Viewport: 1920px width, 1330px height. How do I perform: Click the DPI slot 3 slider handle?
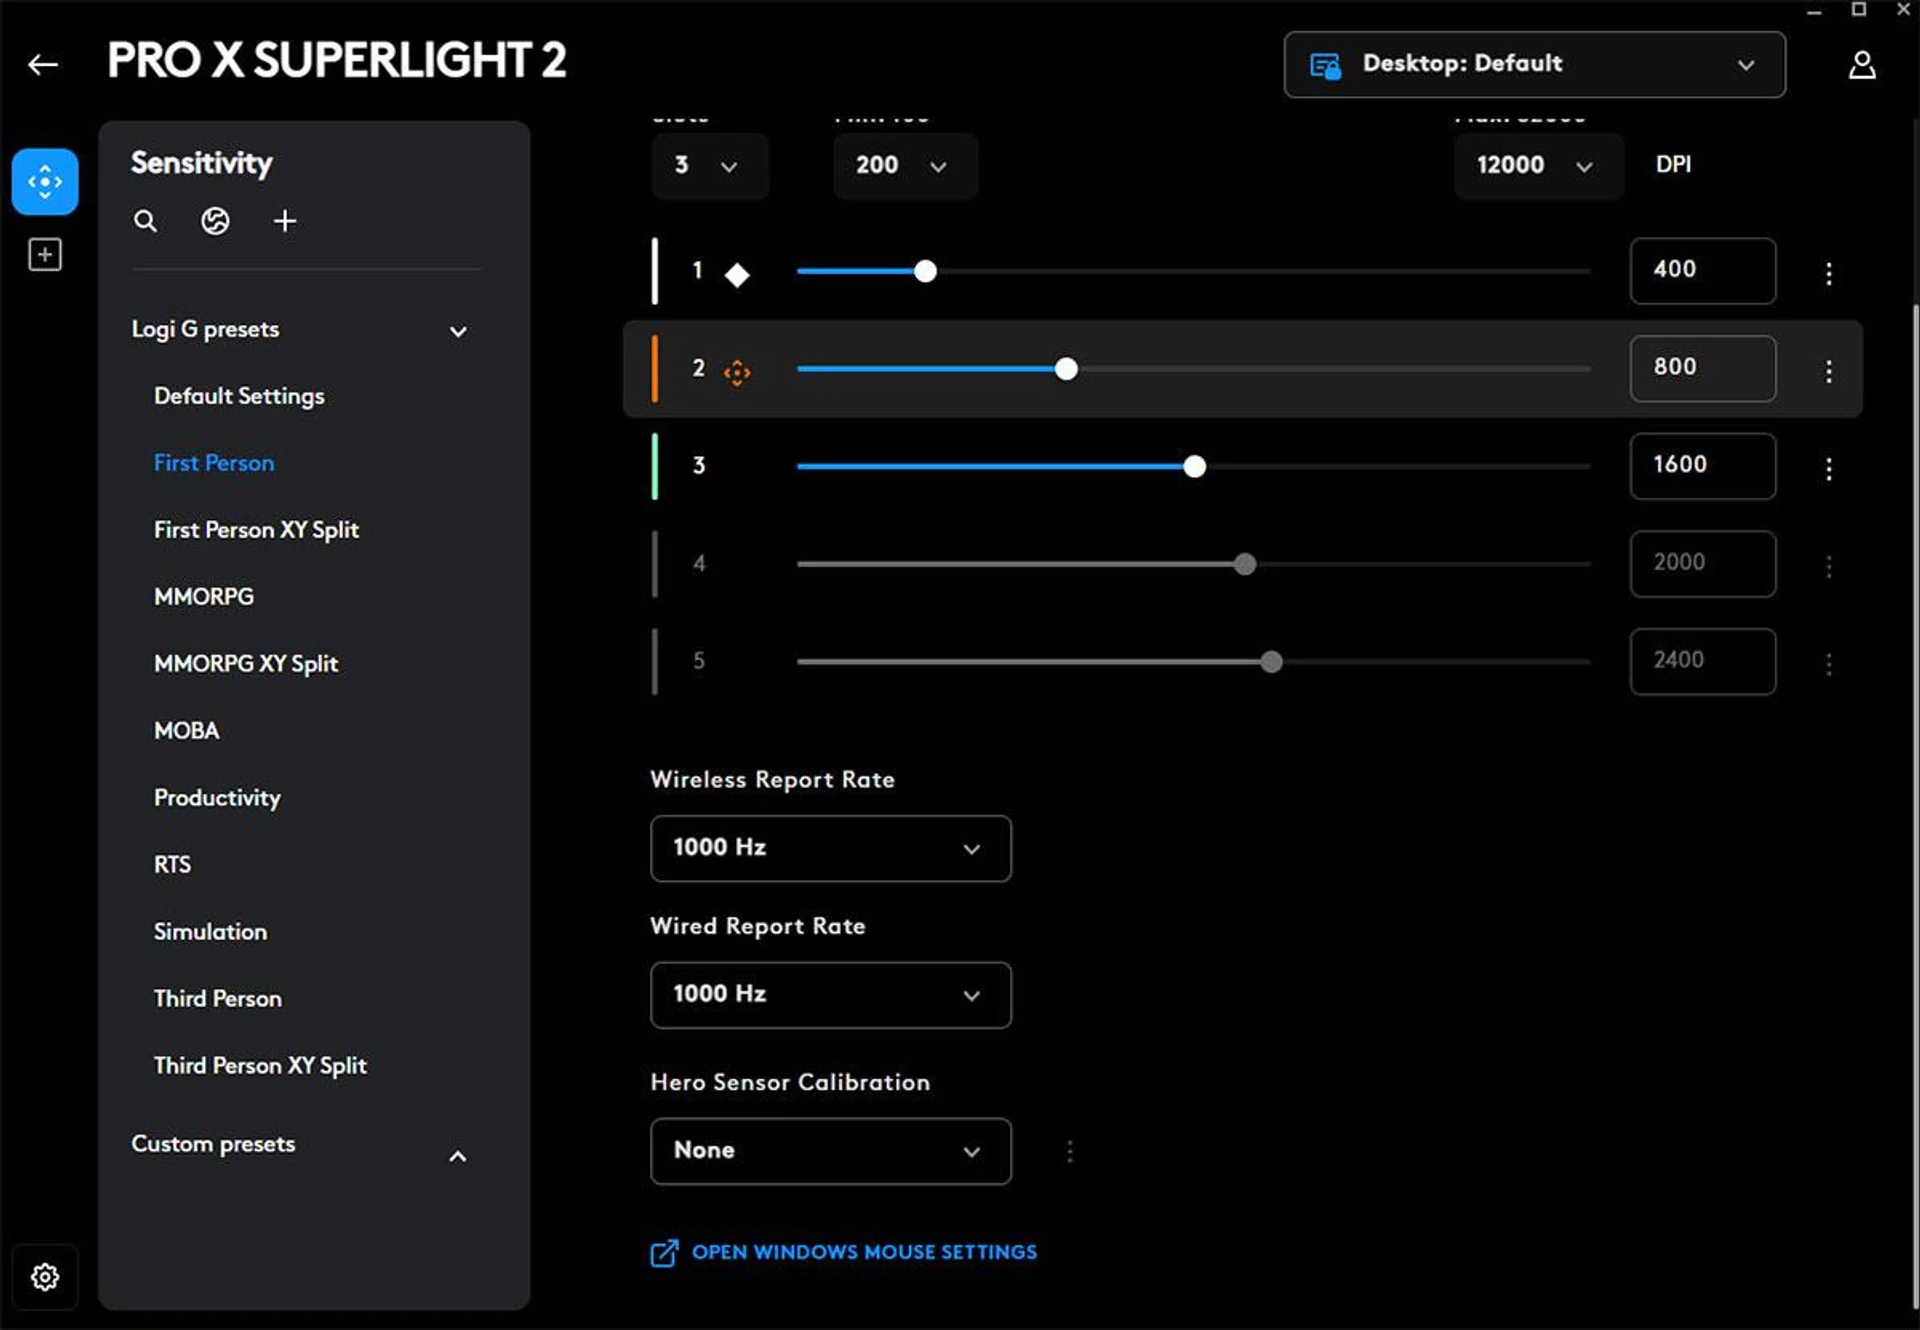click(1194, 467)
